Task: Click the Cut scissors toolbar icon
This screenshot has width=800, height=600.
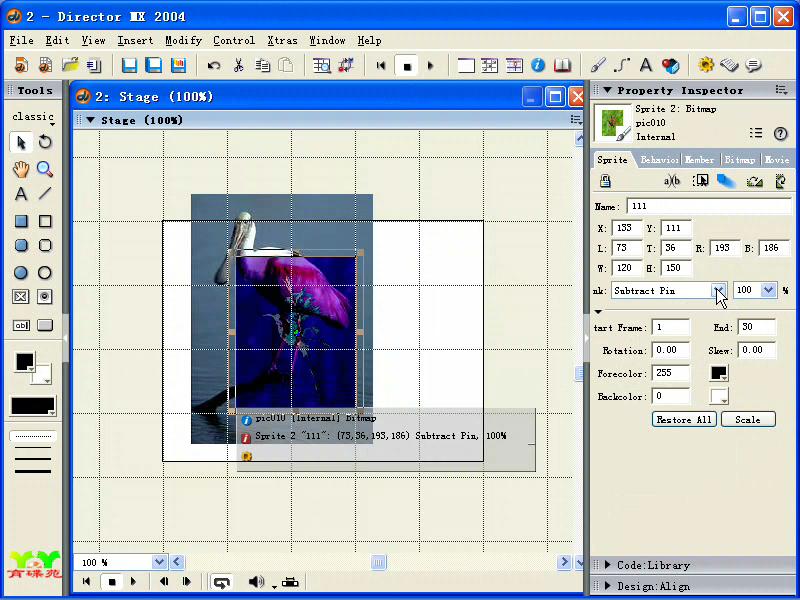Action: [x=238, y=65]
